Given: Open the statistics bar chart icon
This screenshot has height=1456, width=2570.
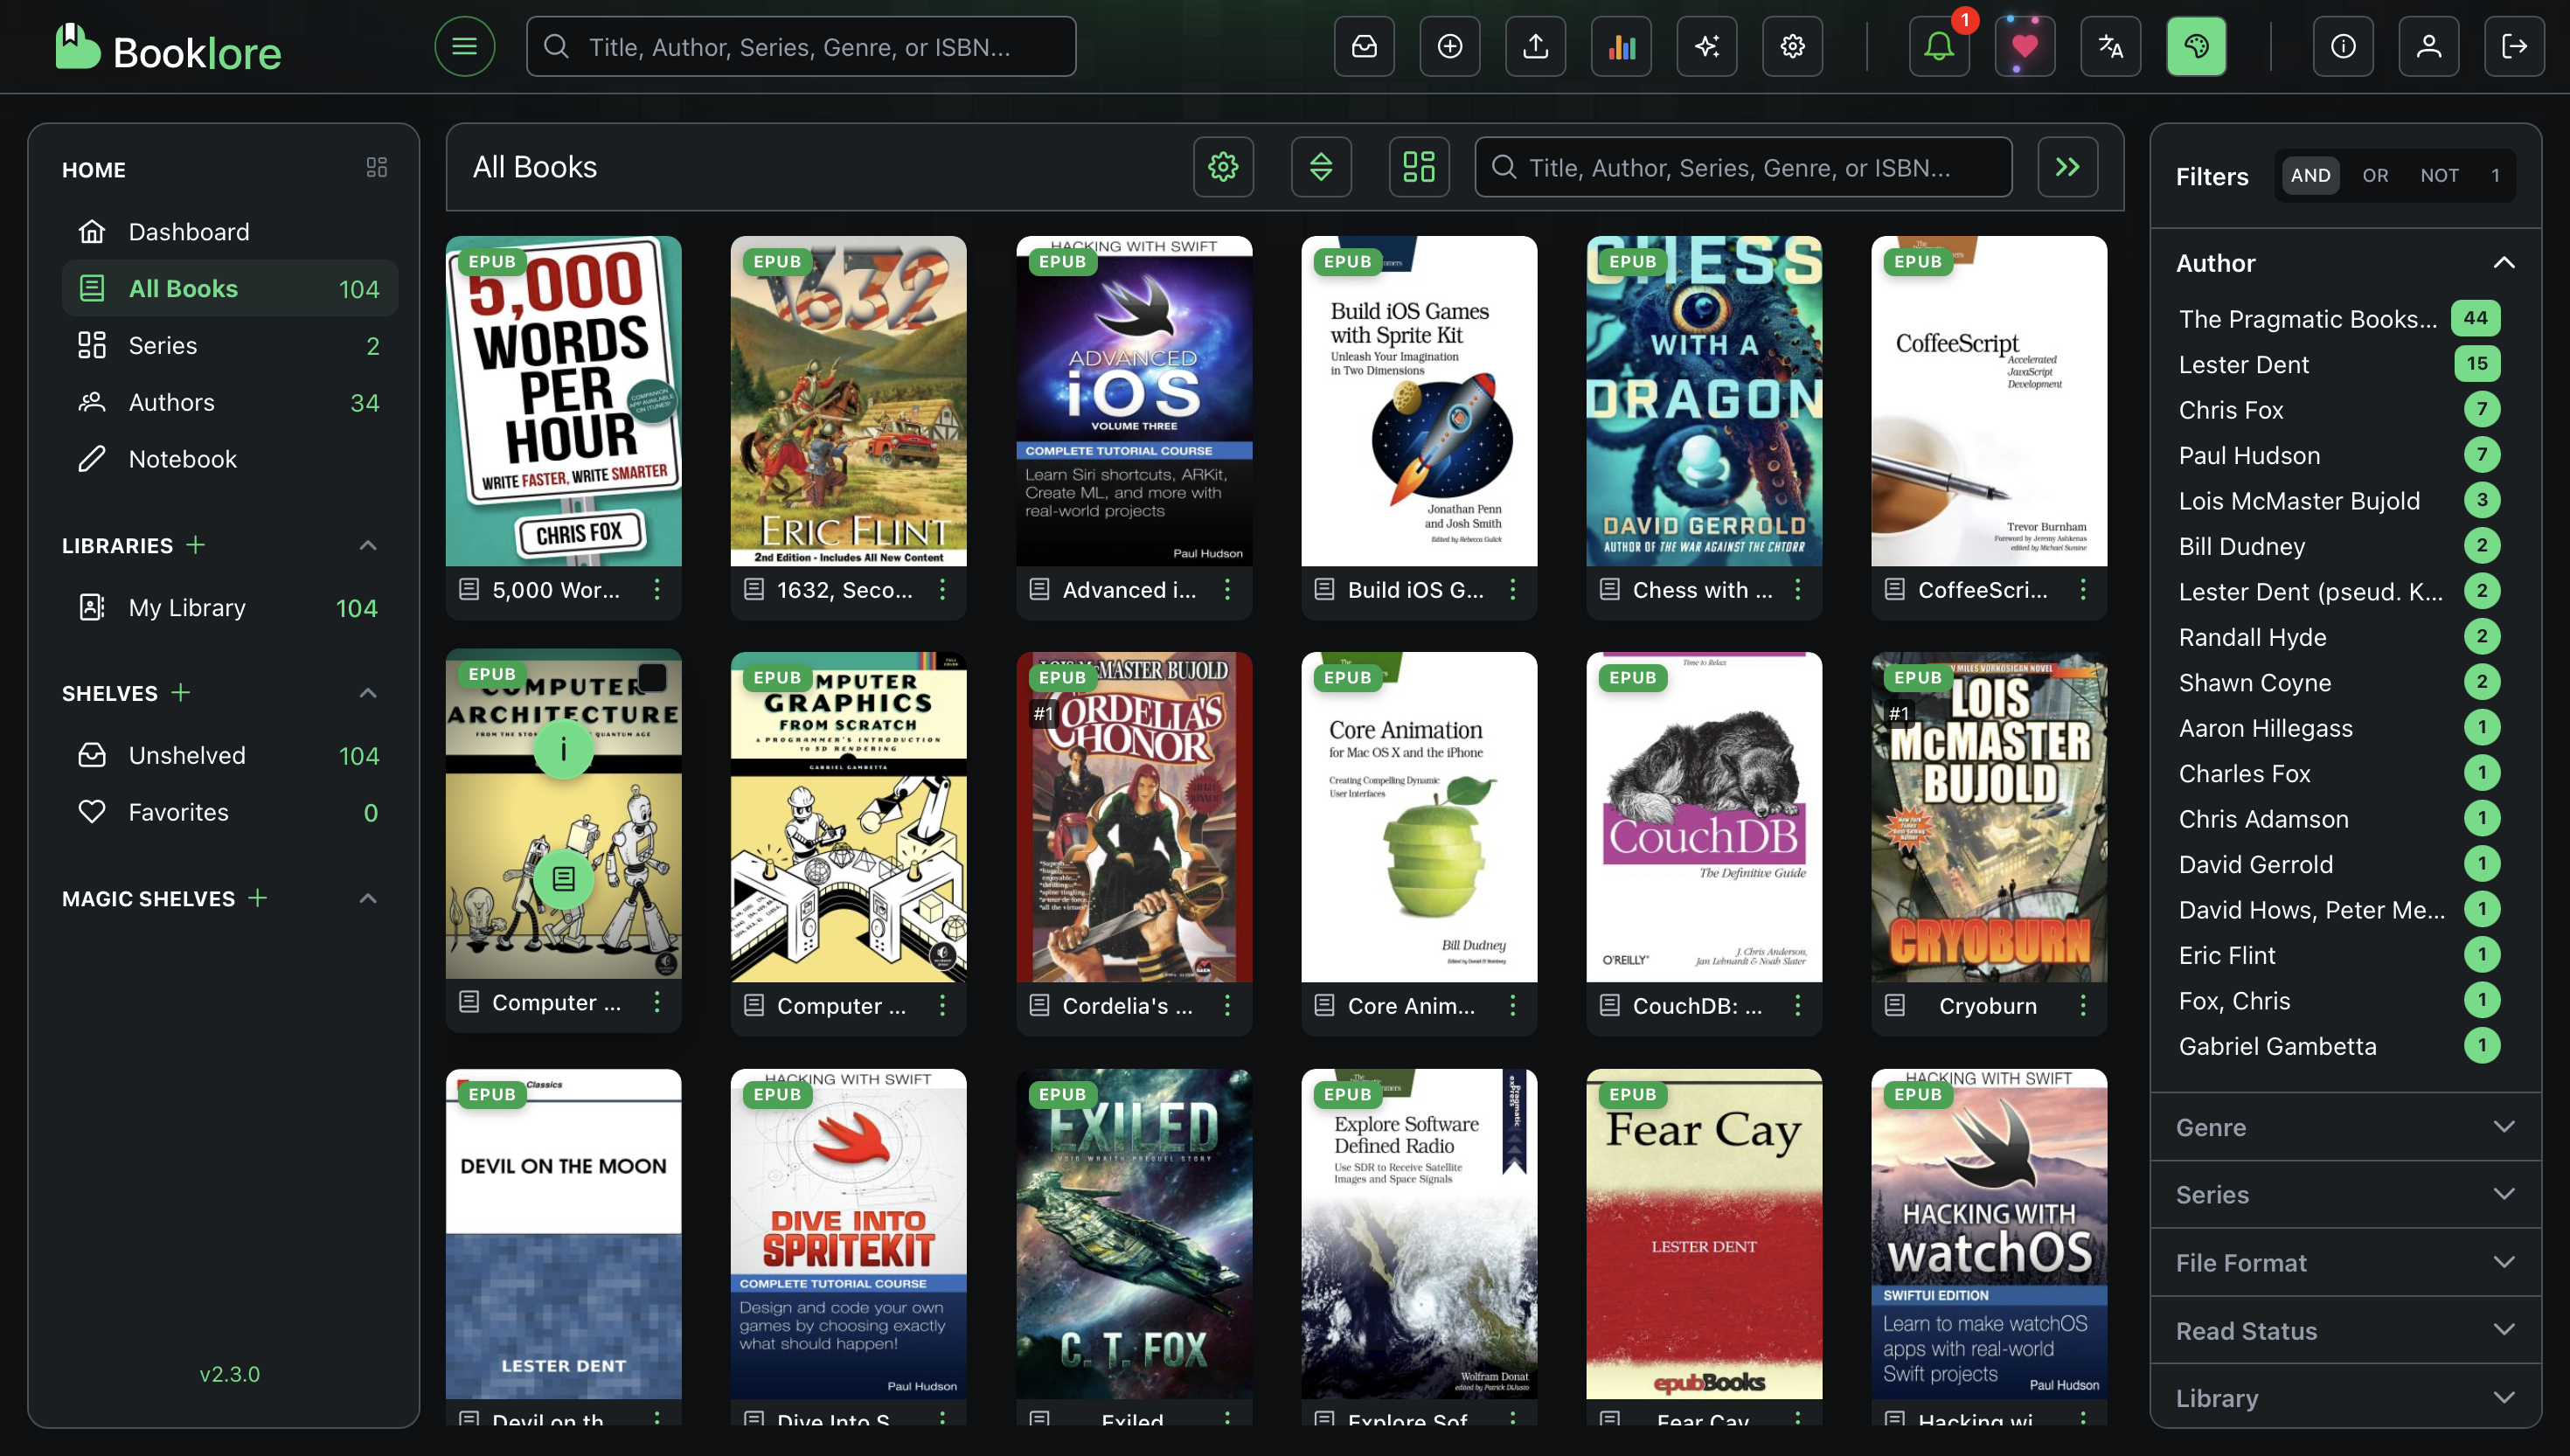Looking at the screenshot, I should point(1621,46).
